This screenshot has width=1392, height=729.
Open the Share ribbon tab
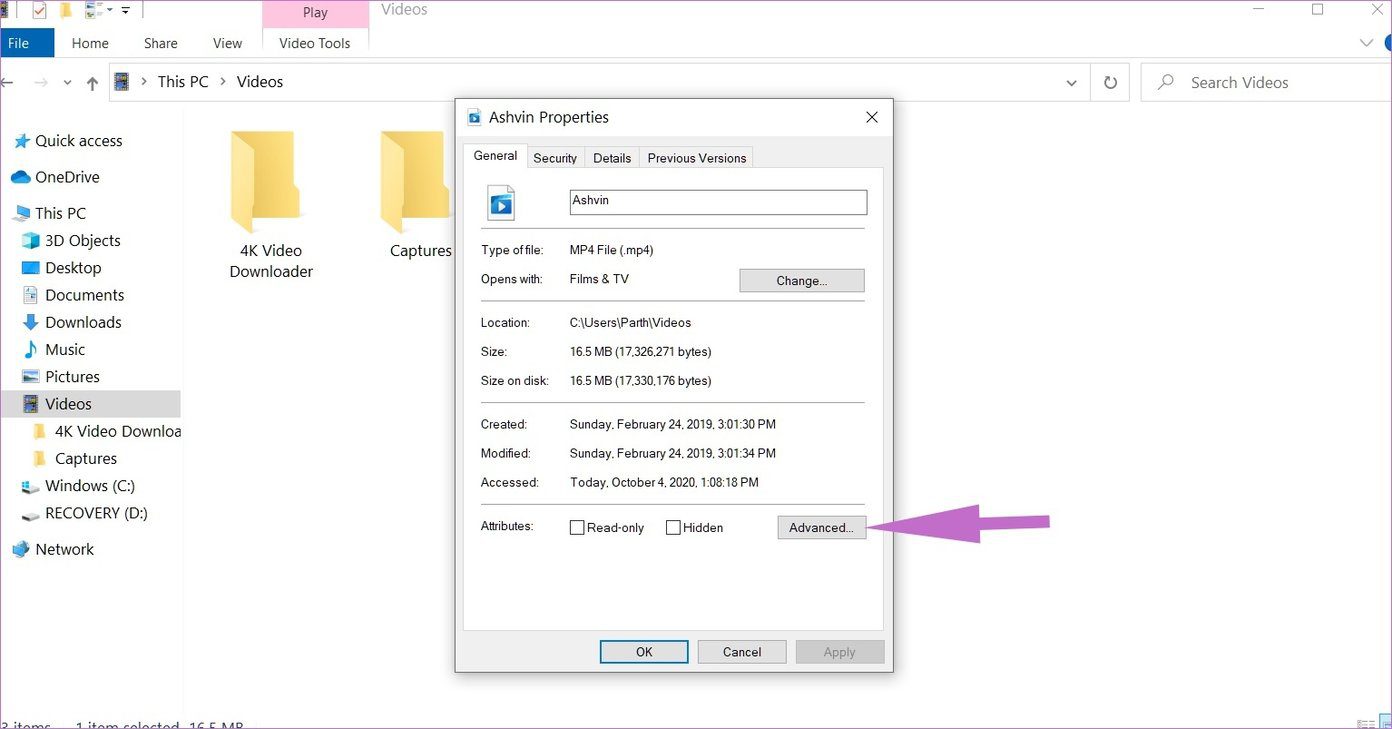point(161,43)
